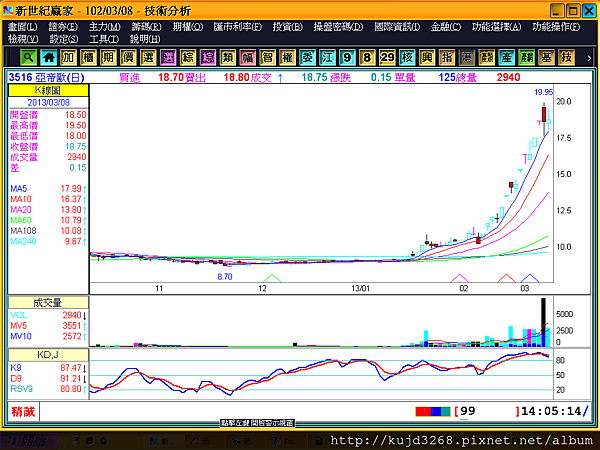Screen dimensions: 600x450
Task: Open the 證券(E) menu
Action: tap(63, 27)
